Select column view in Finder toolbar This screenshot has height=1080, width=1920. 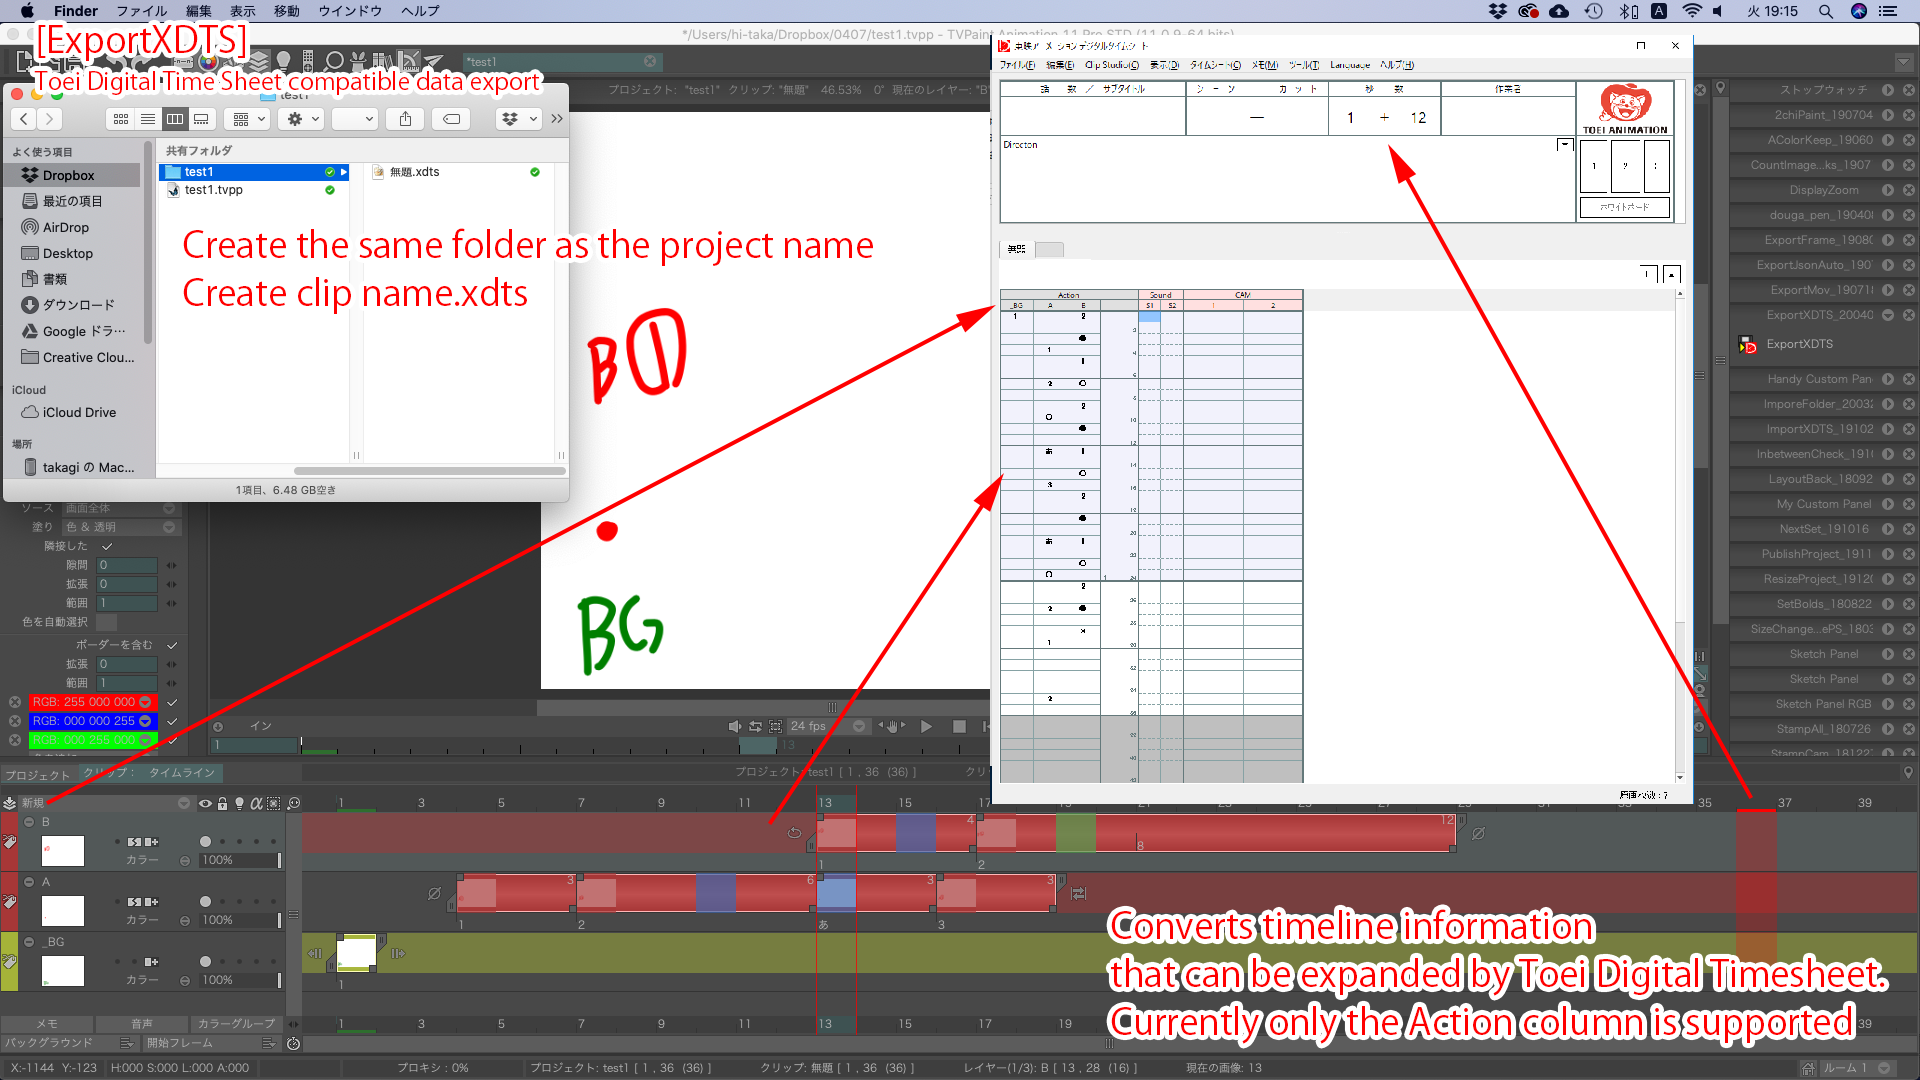(x=175, y=119)
